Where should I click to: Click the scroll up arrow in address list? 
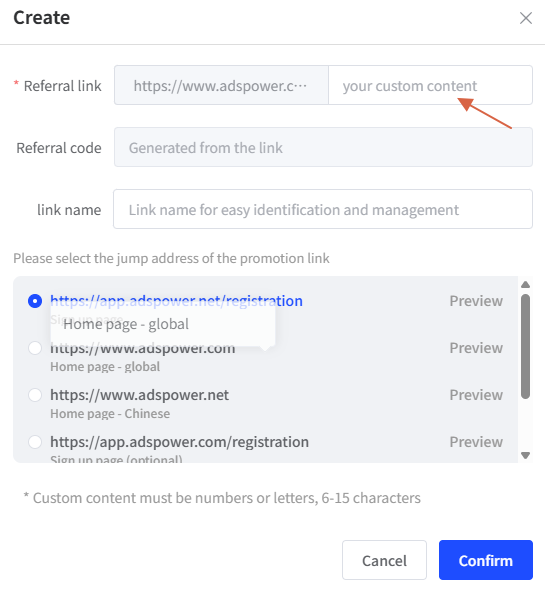525,284
